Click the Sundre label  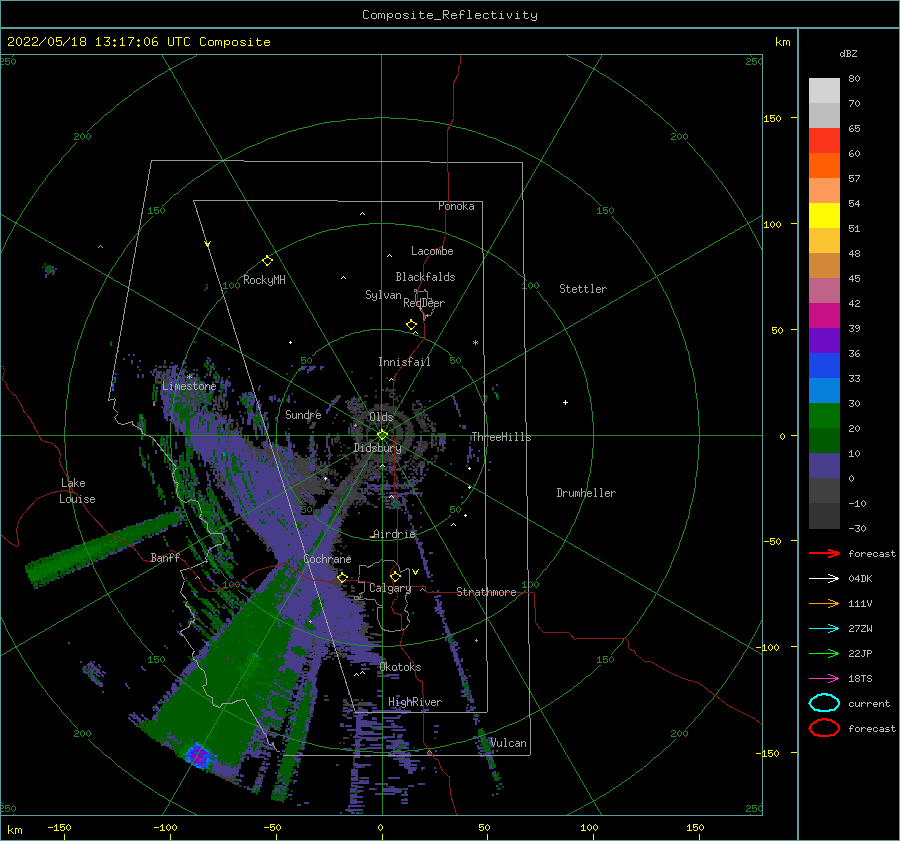click(x=303, y=414)
